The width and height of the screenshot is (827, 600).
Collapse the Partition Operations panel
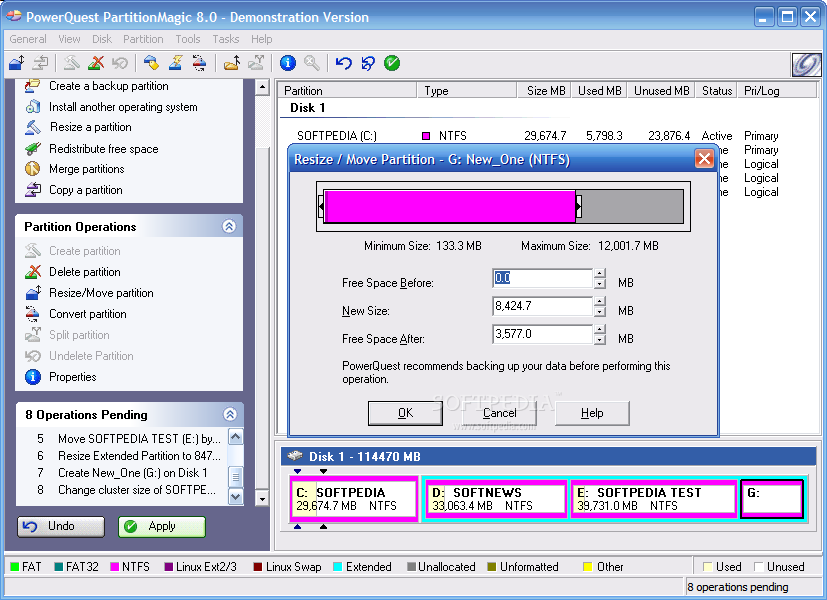(x=229, y=227)
